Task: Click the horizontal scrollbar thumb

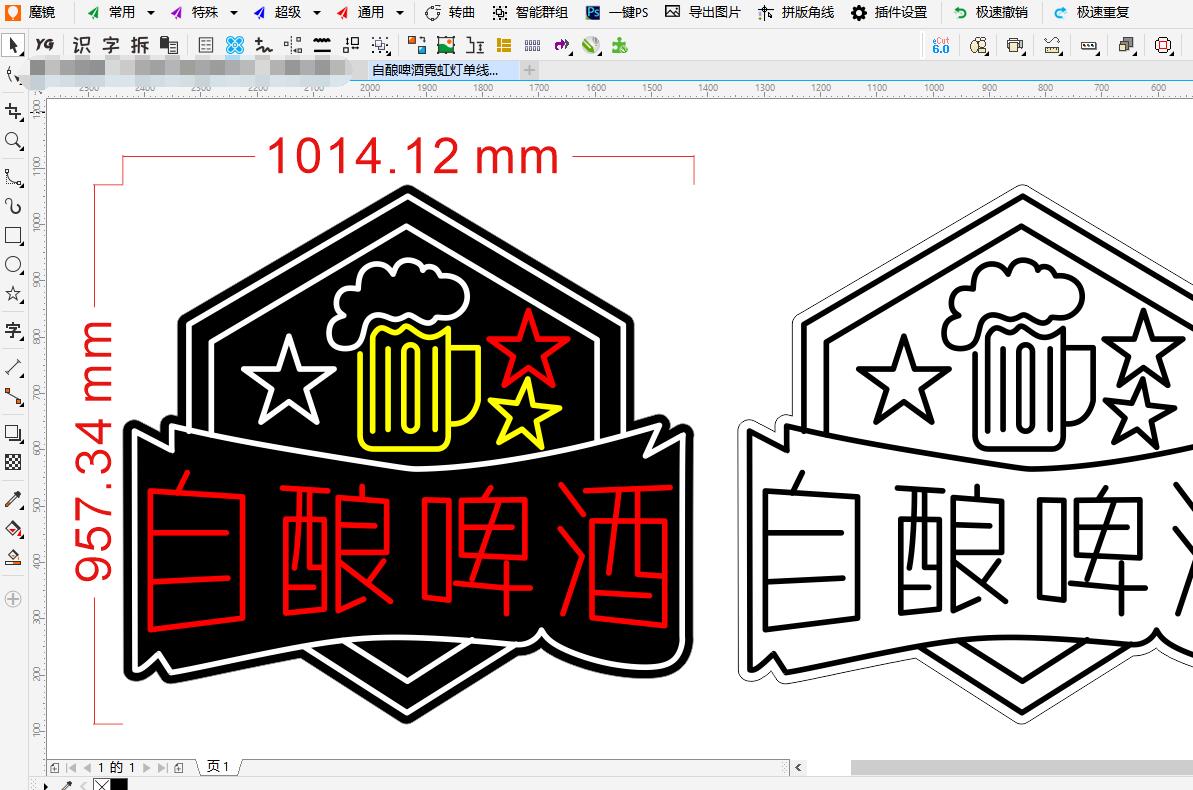Action: 1022,767
